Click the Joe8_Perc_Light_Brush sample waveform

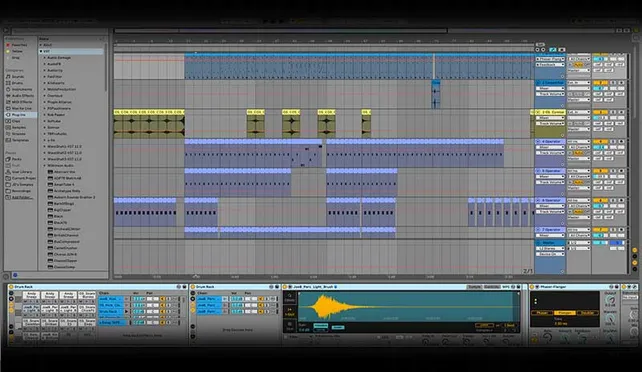(409, 307)
